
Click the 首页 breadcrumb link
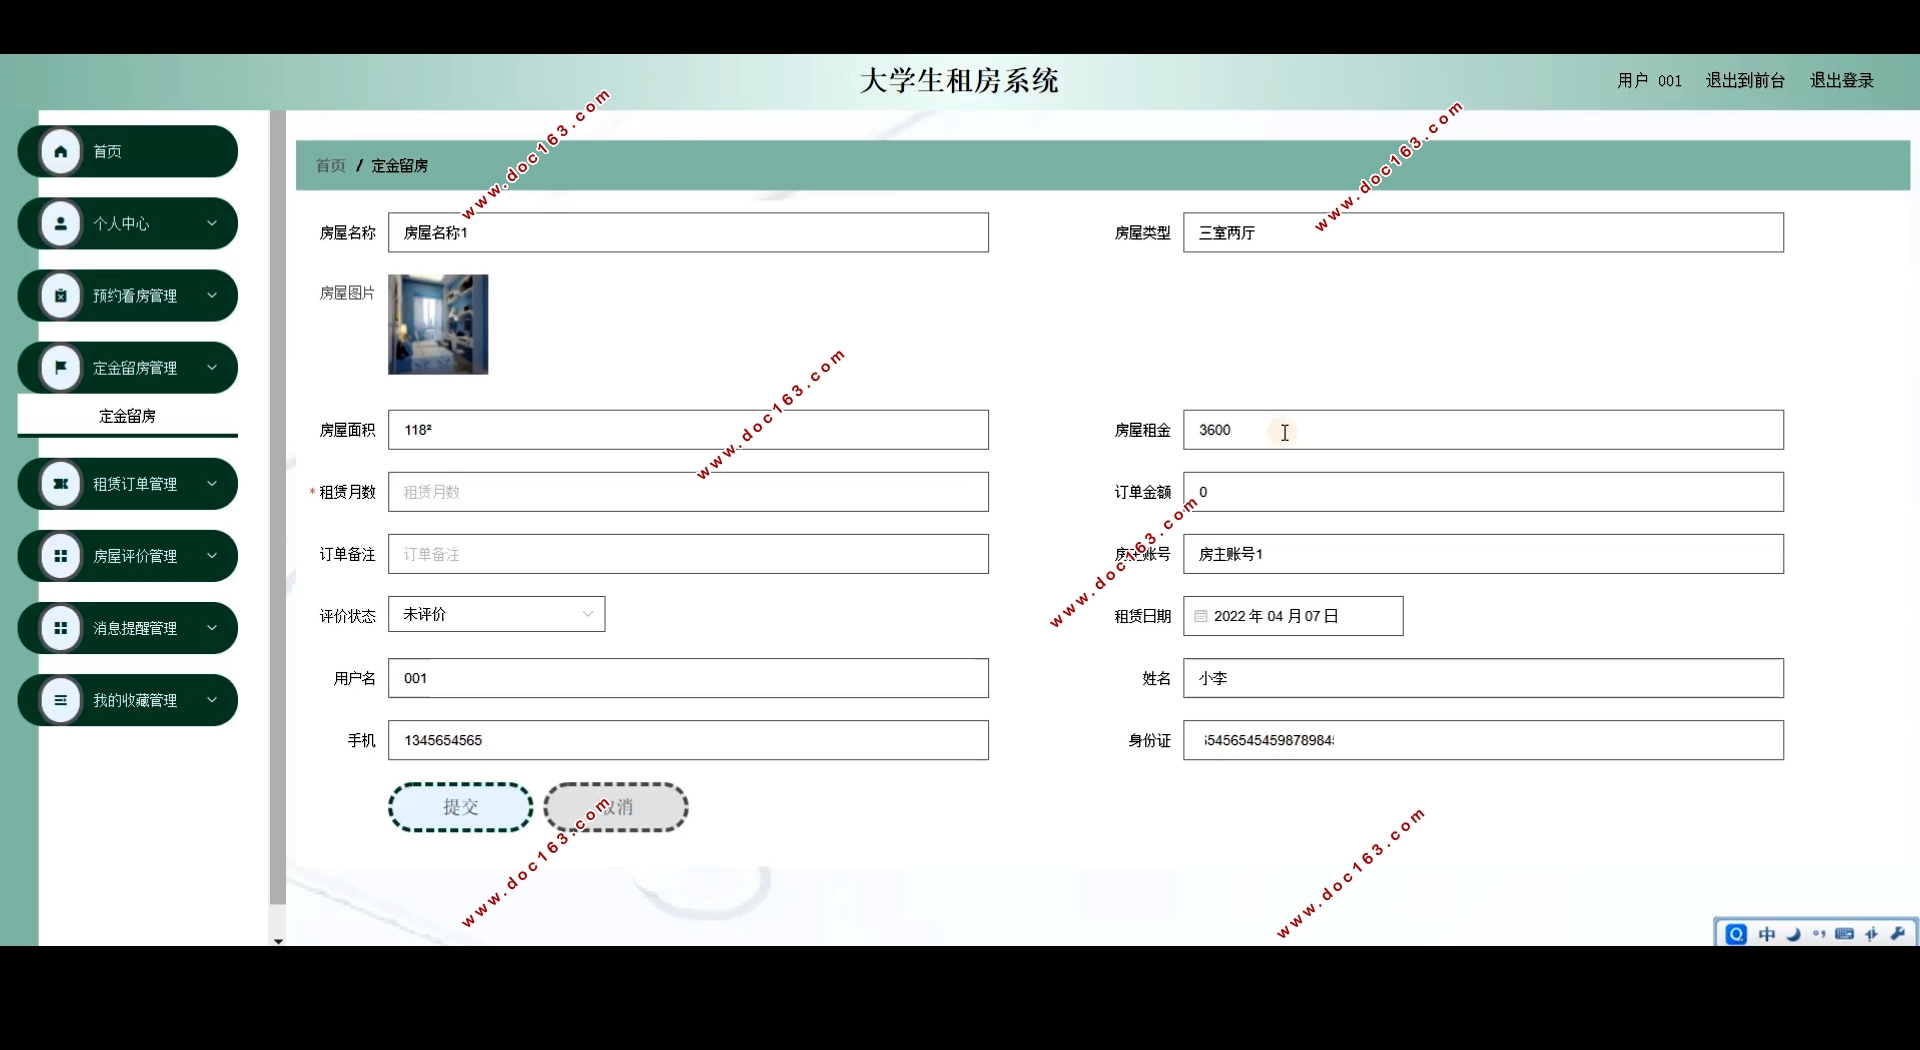331,166
